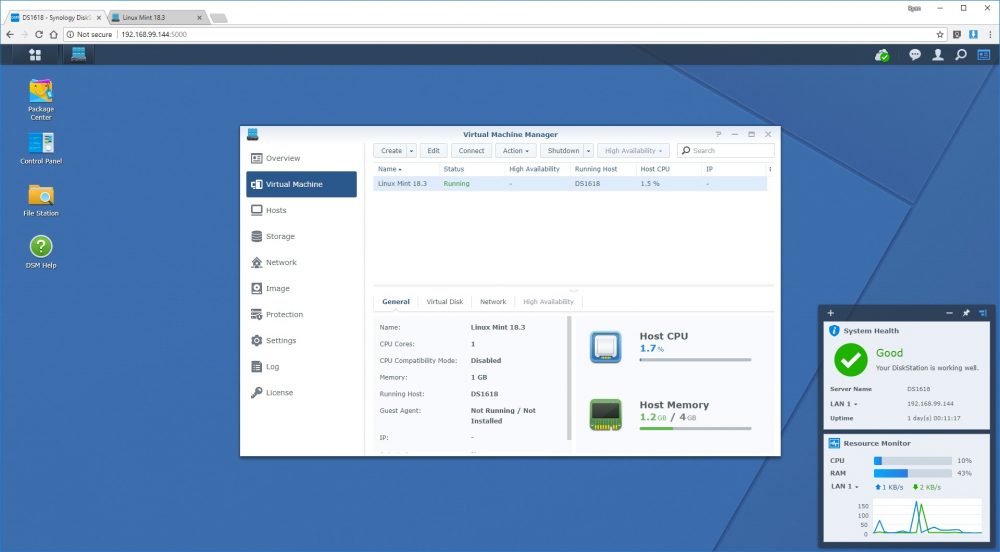Click the Connect button
This screenshot has width=1000, height=552.
[x=471, y=151]
